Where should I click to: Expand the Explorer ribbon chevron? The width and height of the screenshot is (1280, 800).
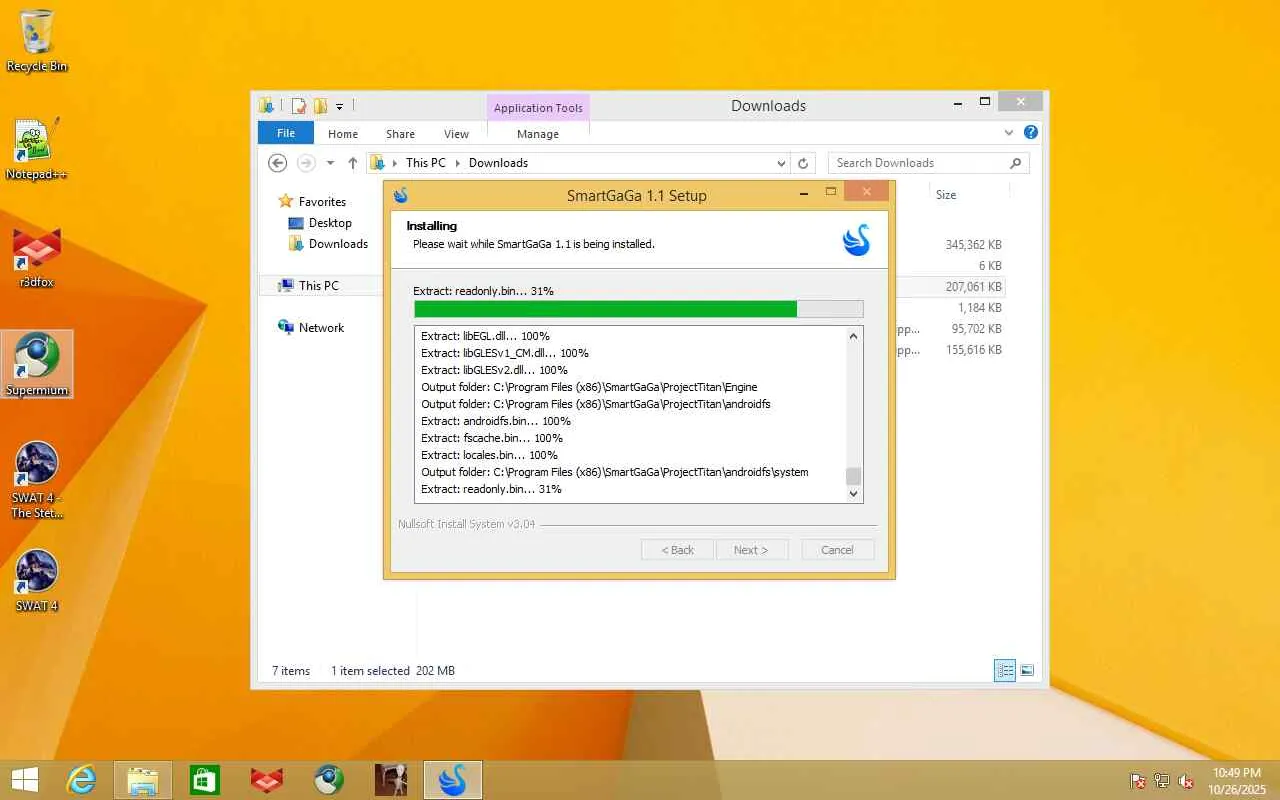[x=1009, y=133]
